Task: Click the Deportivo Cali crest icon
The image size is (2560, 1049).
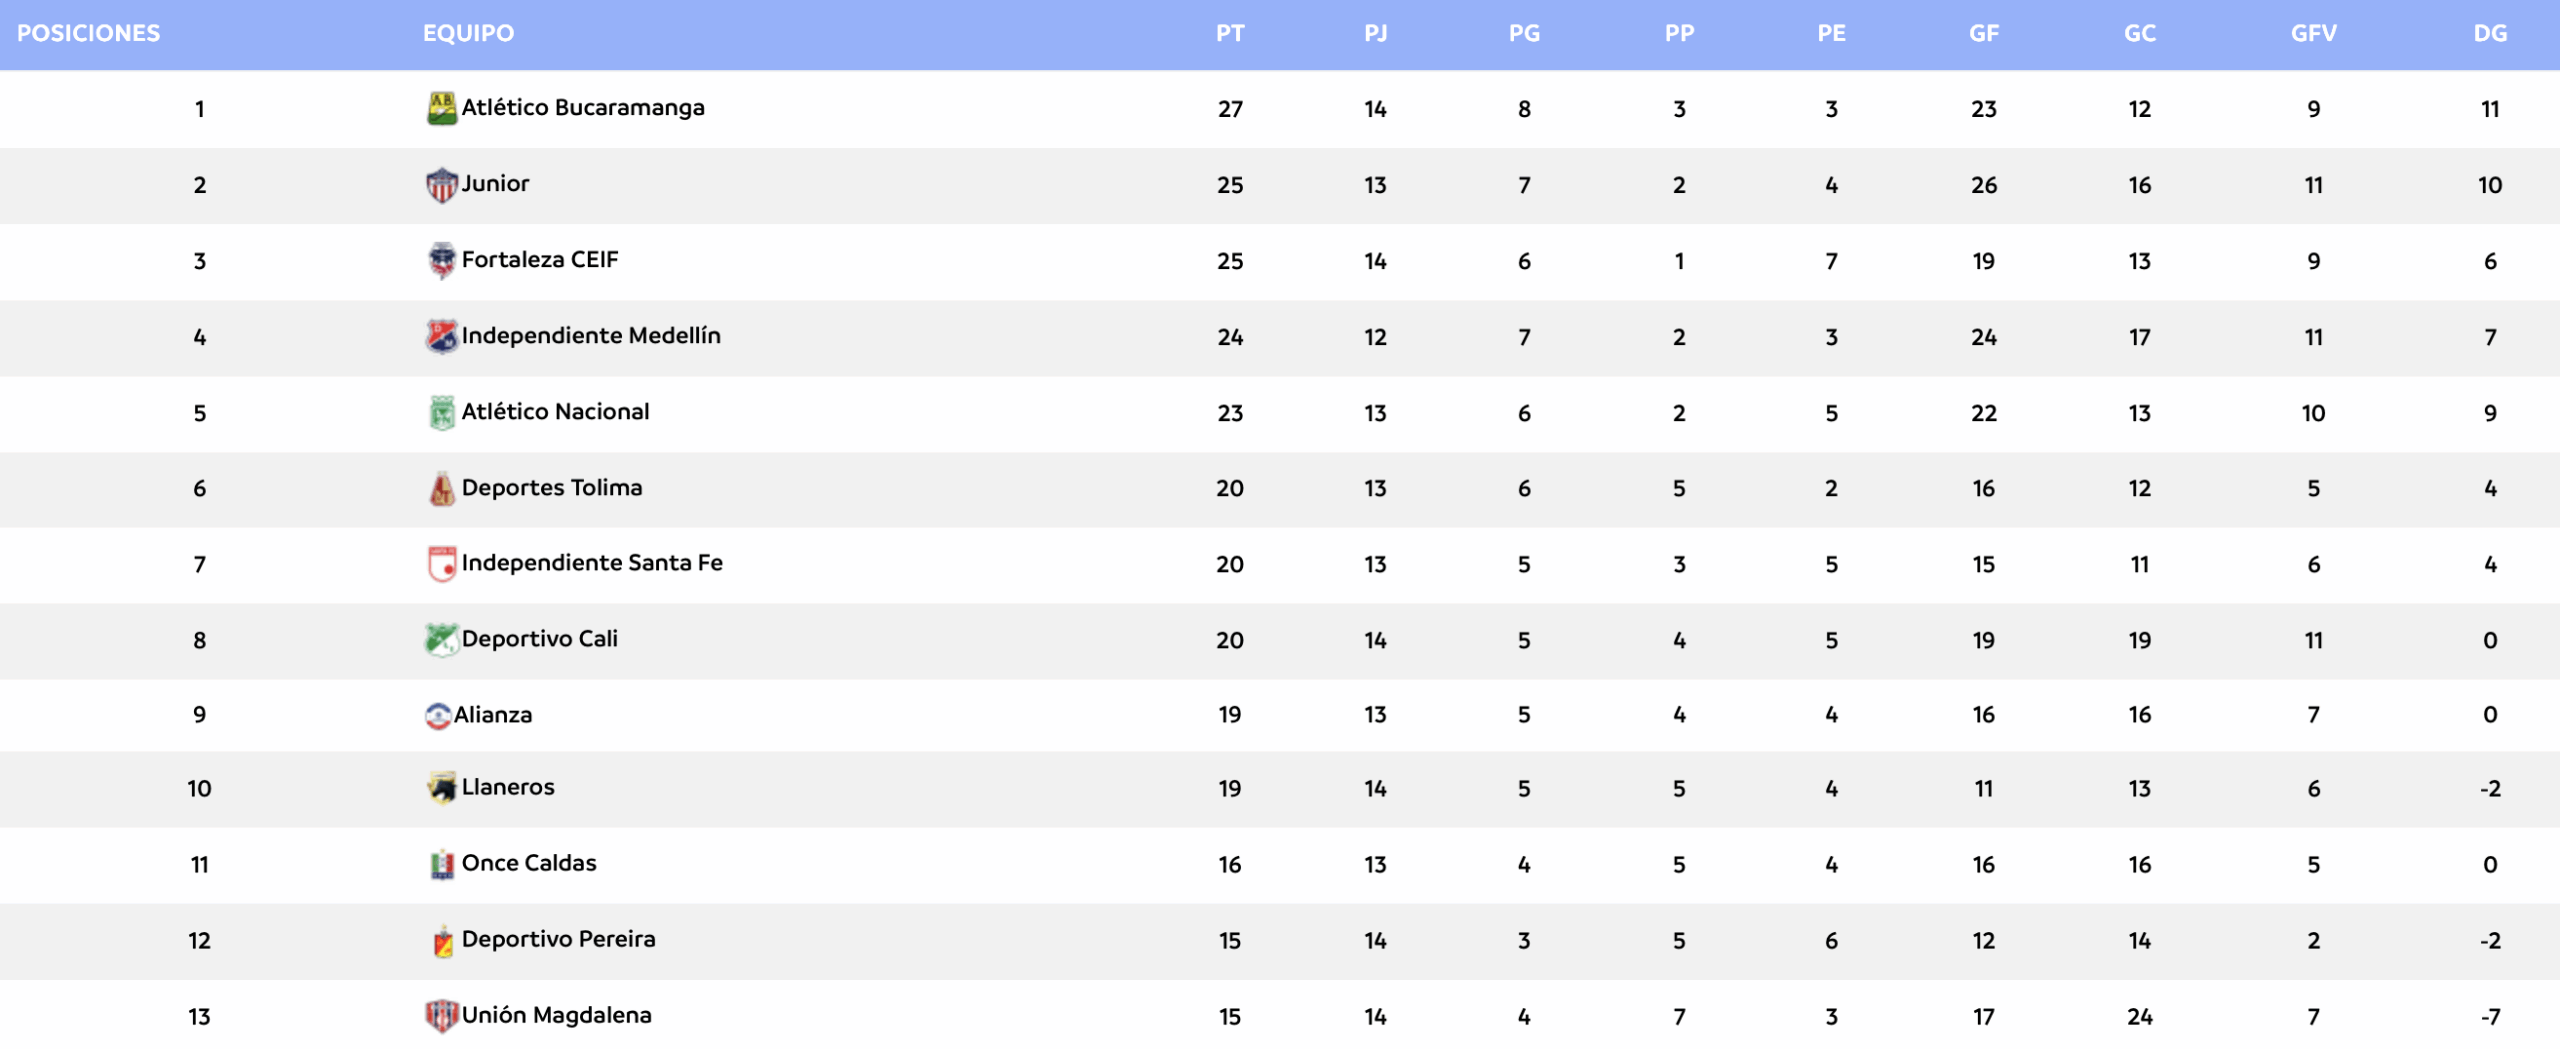Action: pyautogui.click(x=441, y=640)
